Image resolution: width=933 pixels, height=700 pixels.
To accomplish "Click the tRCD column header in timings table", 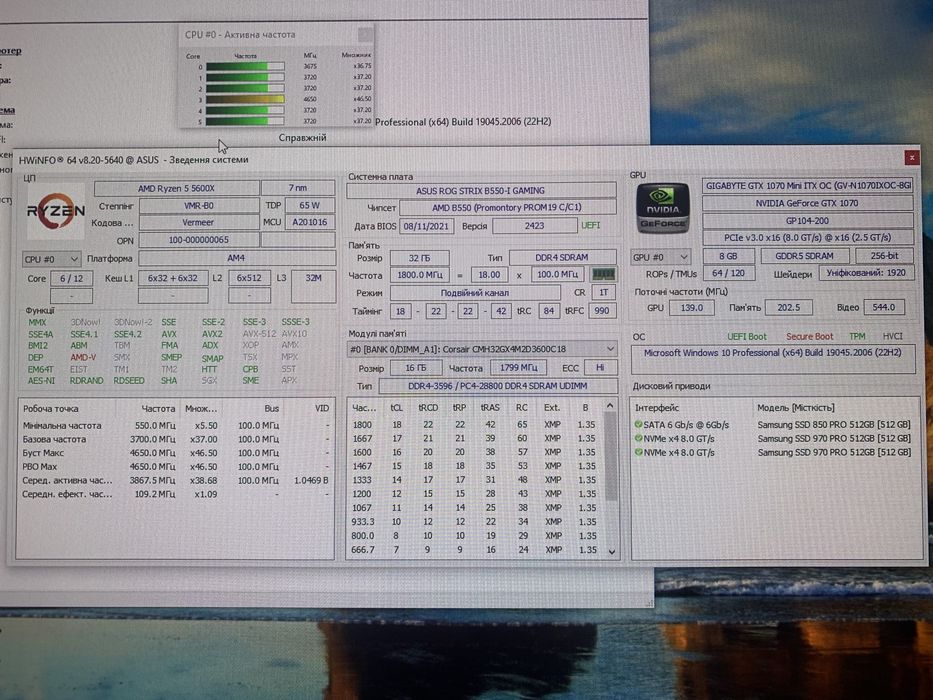I will coord(428,408).
